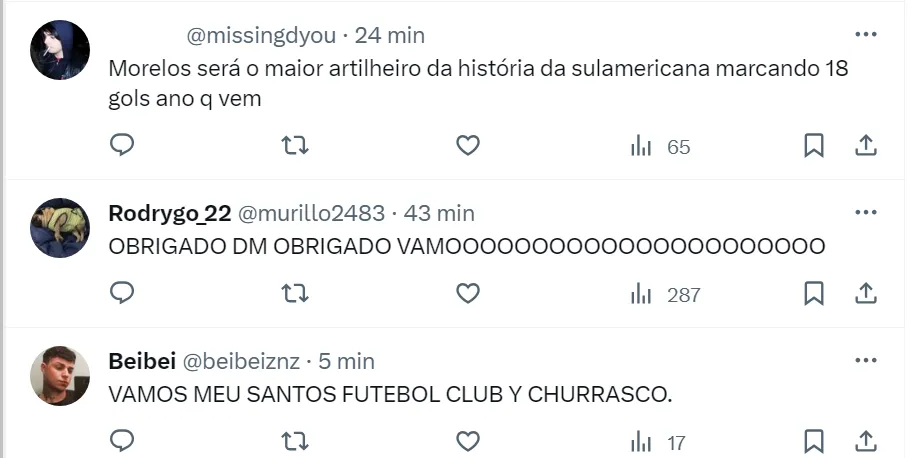Open more options menu on Rodrygo_22 tweet
This screenshot has height=458, width=908.
866,212
